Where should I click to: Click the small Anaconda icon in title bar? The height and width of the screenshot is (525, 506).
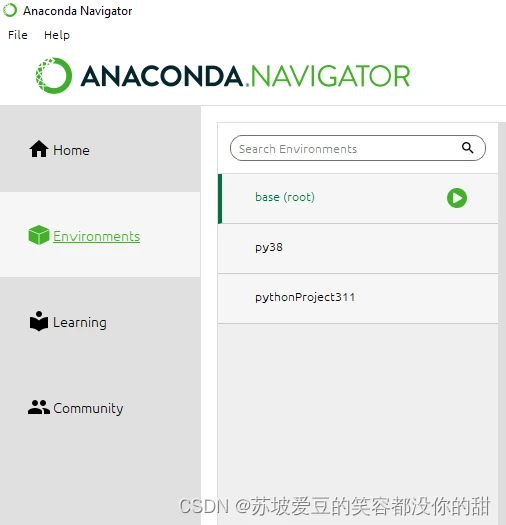(10, 10)
